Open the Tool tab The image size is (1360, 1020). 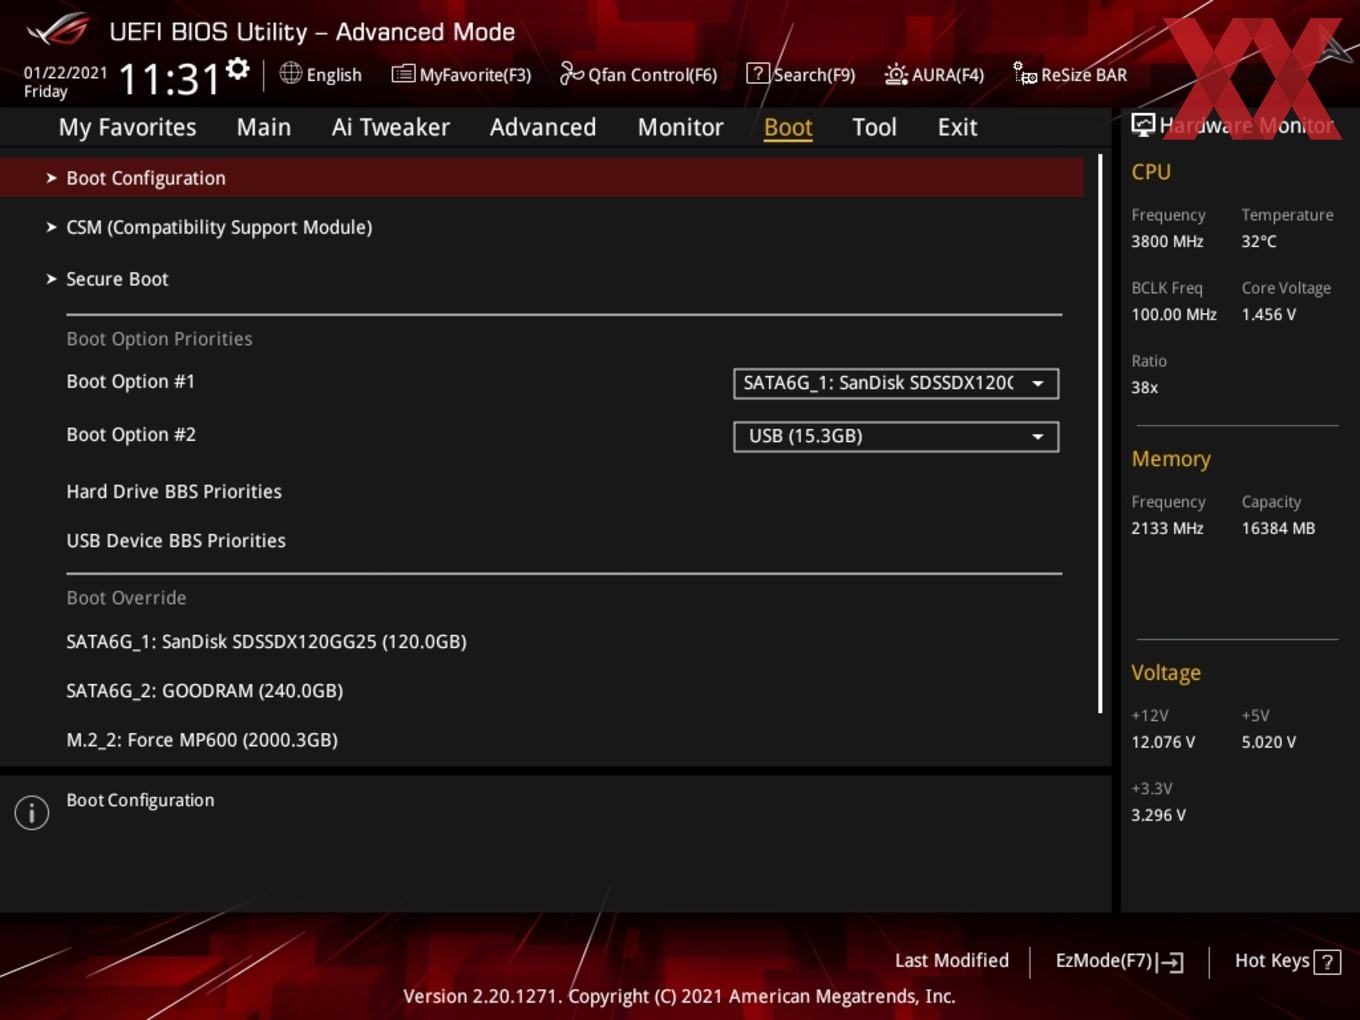pos(874,128)
